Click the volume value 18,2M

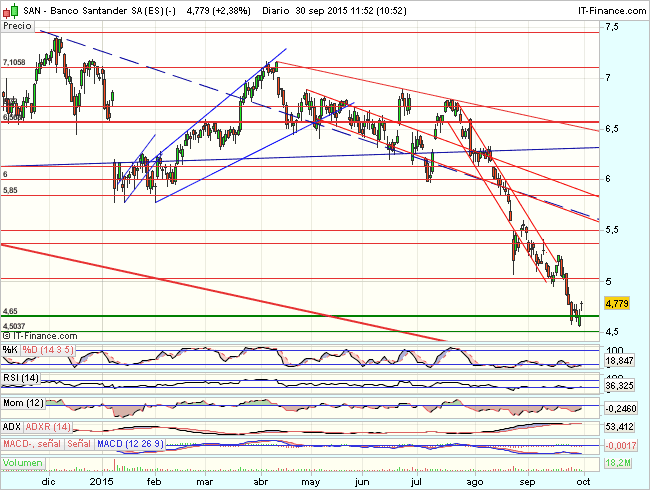tap(617, 463)
